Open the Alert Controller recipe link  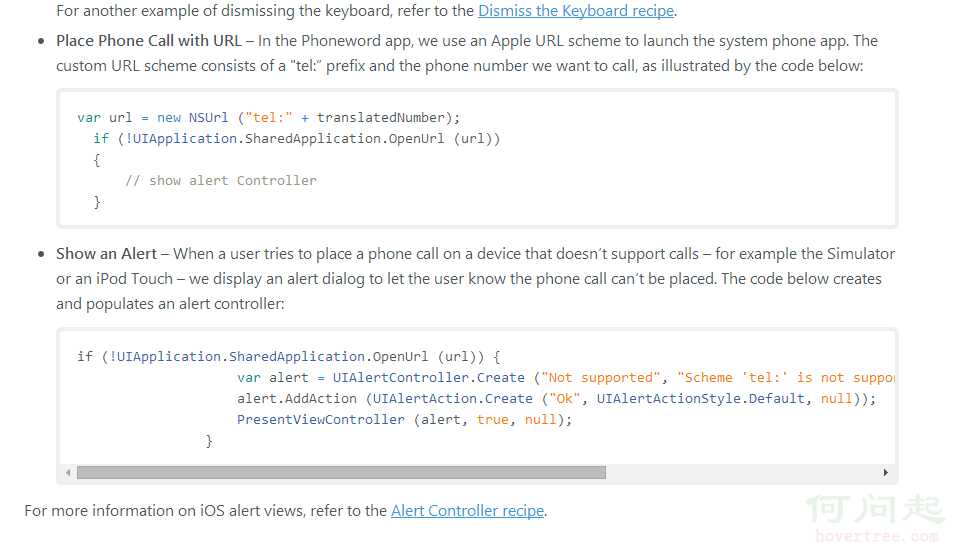click(x=467, y=511)
